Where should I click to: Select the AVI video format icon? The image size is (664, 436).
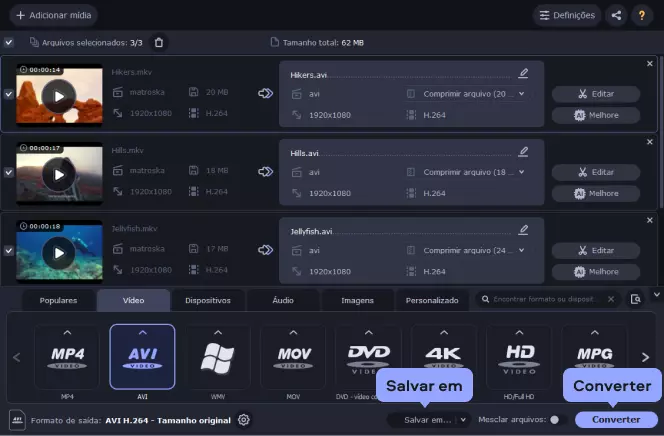click(142, 357)
